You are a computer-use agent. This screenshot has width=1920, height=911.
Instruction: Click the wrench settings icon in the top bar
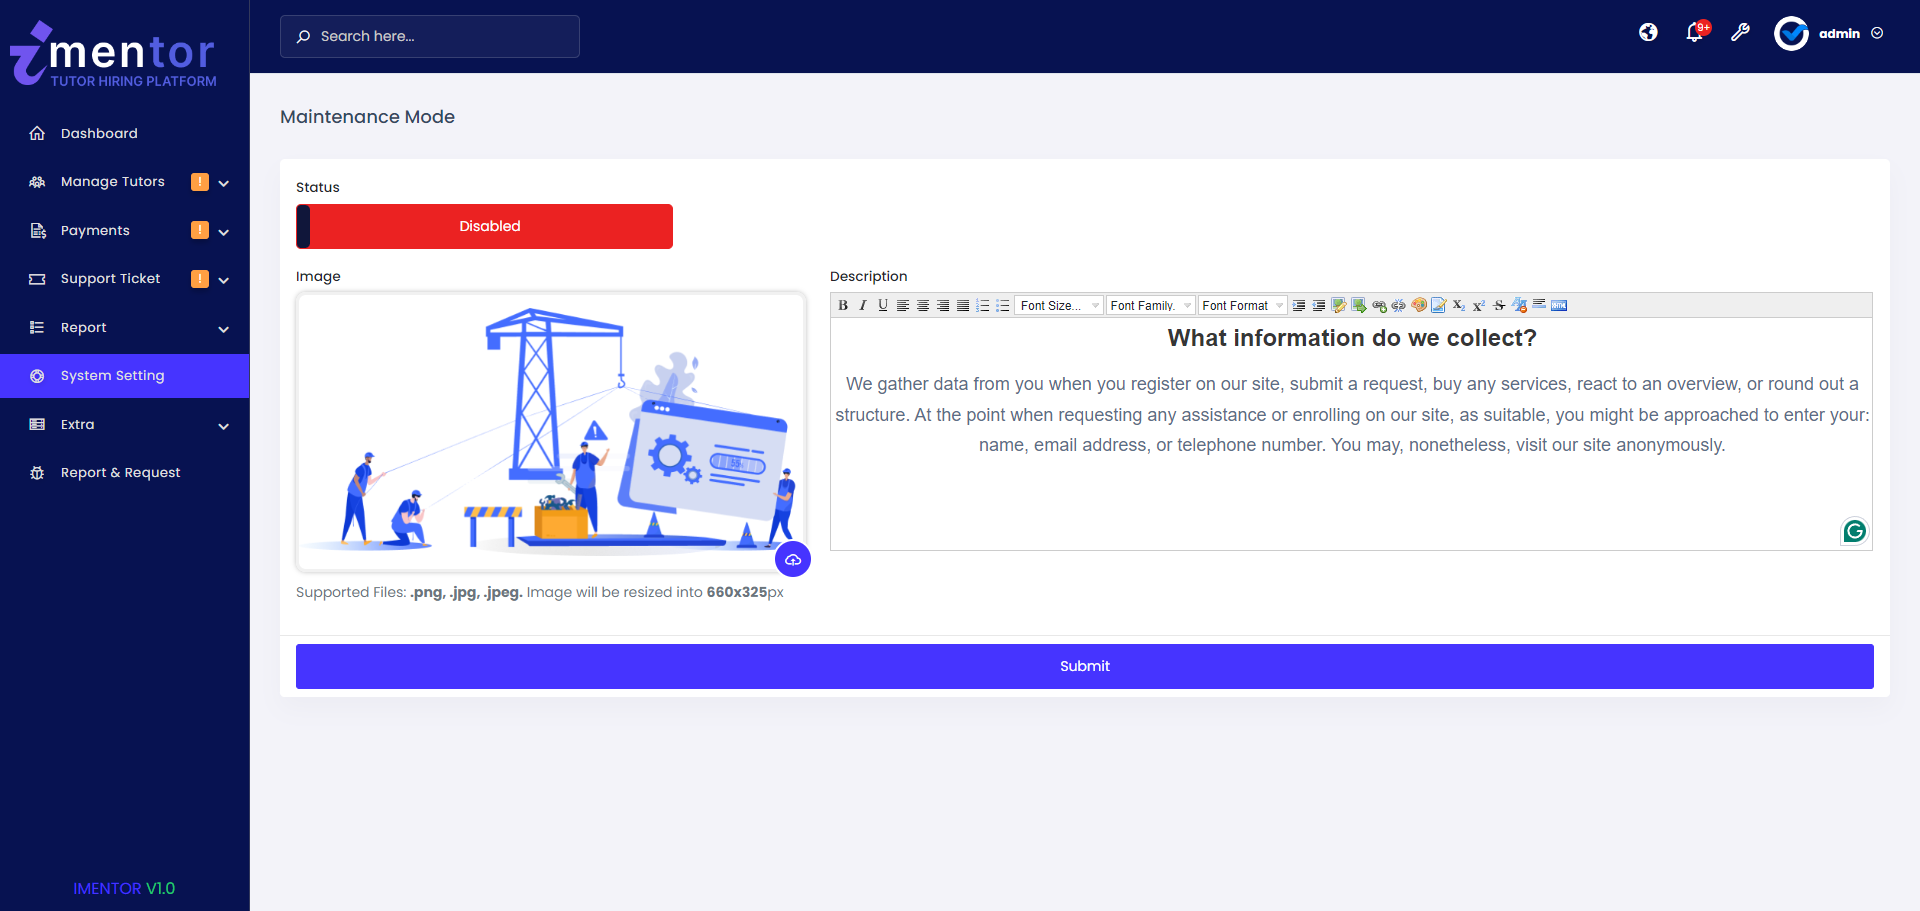1741,32
